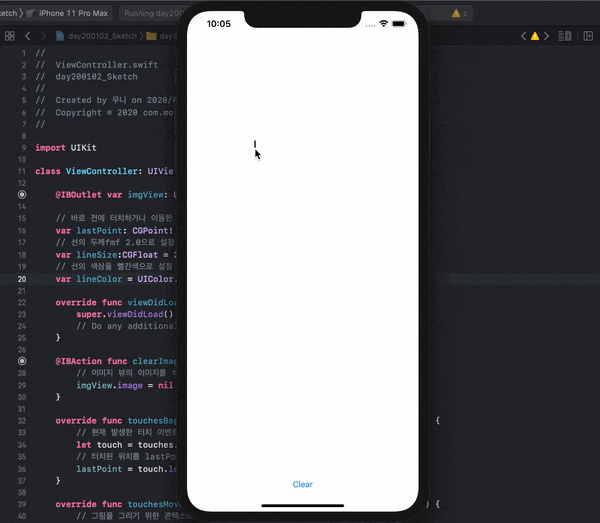Click 'override func touchesMov' on line 39

(x=117, y=504)
